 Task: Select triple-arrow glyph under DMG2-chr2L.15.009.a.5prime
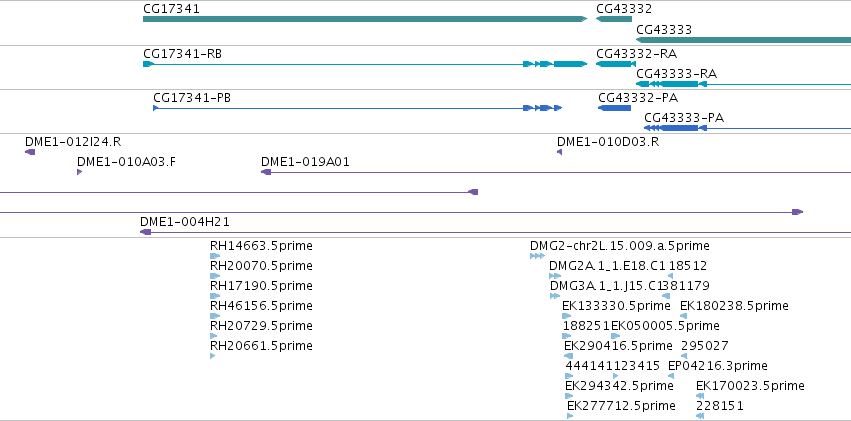point(537,256)
